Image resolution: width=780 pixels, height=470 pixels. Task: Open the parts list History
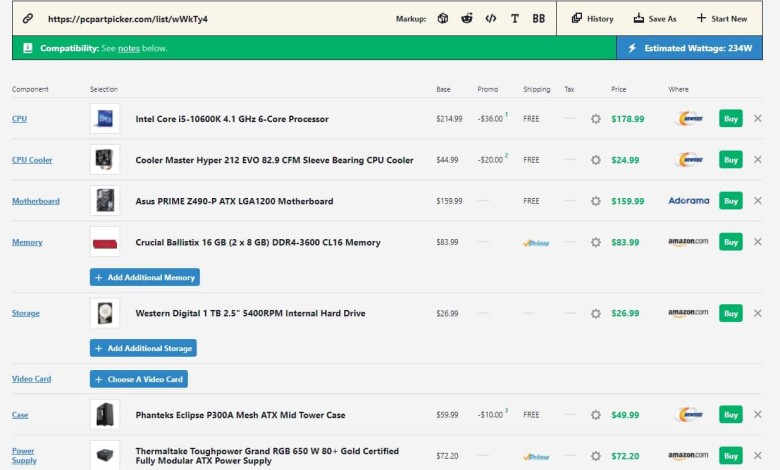pos(592,19)
